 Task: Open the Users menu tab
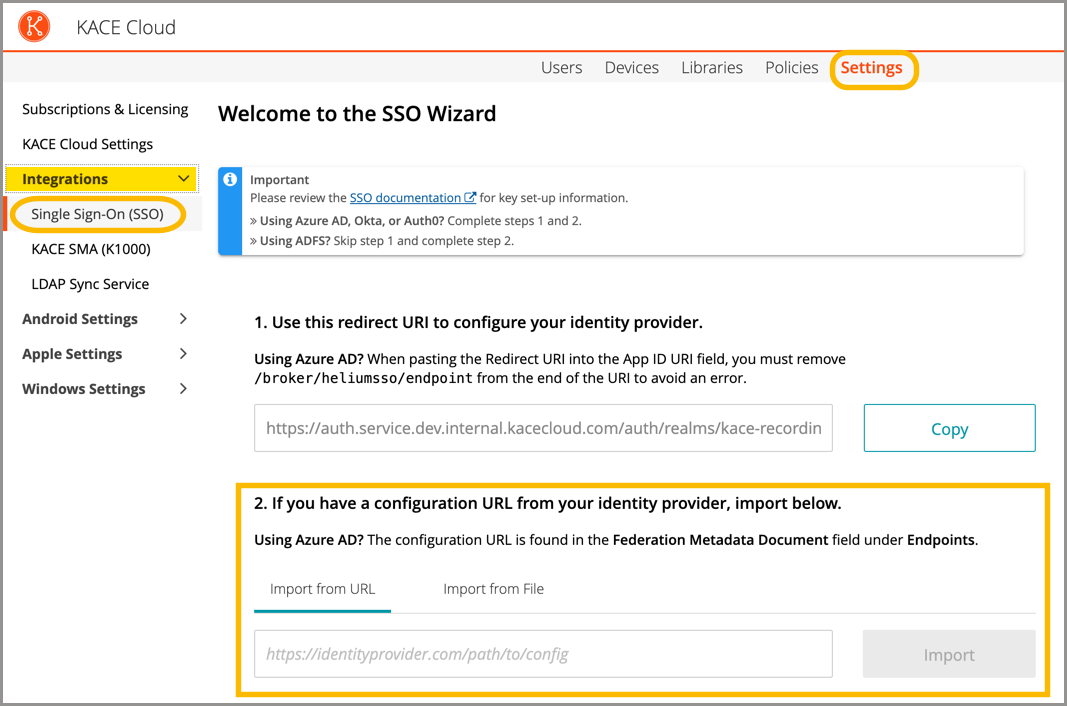561,68
